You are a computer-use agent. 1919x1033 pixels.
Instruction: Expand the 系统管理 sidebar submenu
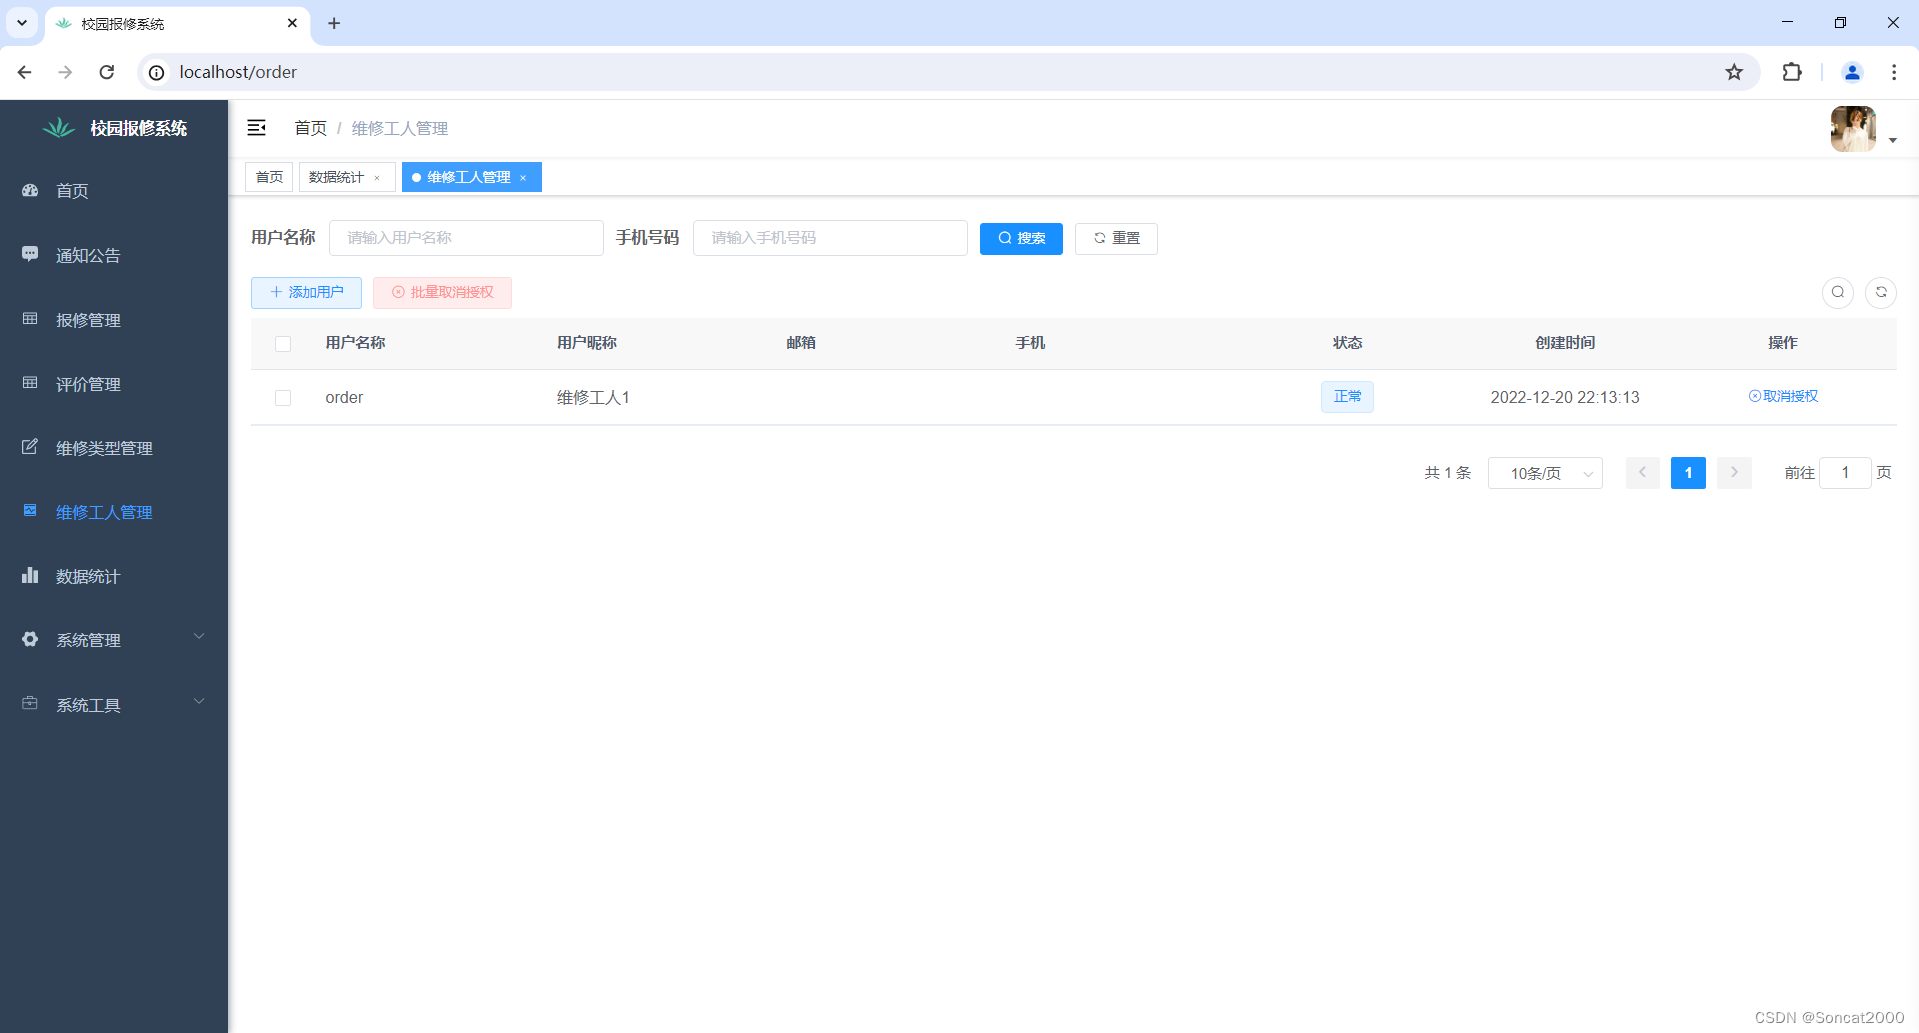pyautogui.click(x=199, y=636)
